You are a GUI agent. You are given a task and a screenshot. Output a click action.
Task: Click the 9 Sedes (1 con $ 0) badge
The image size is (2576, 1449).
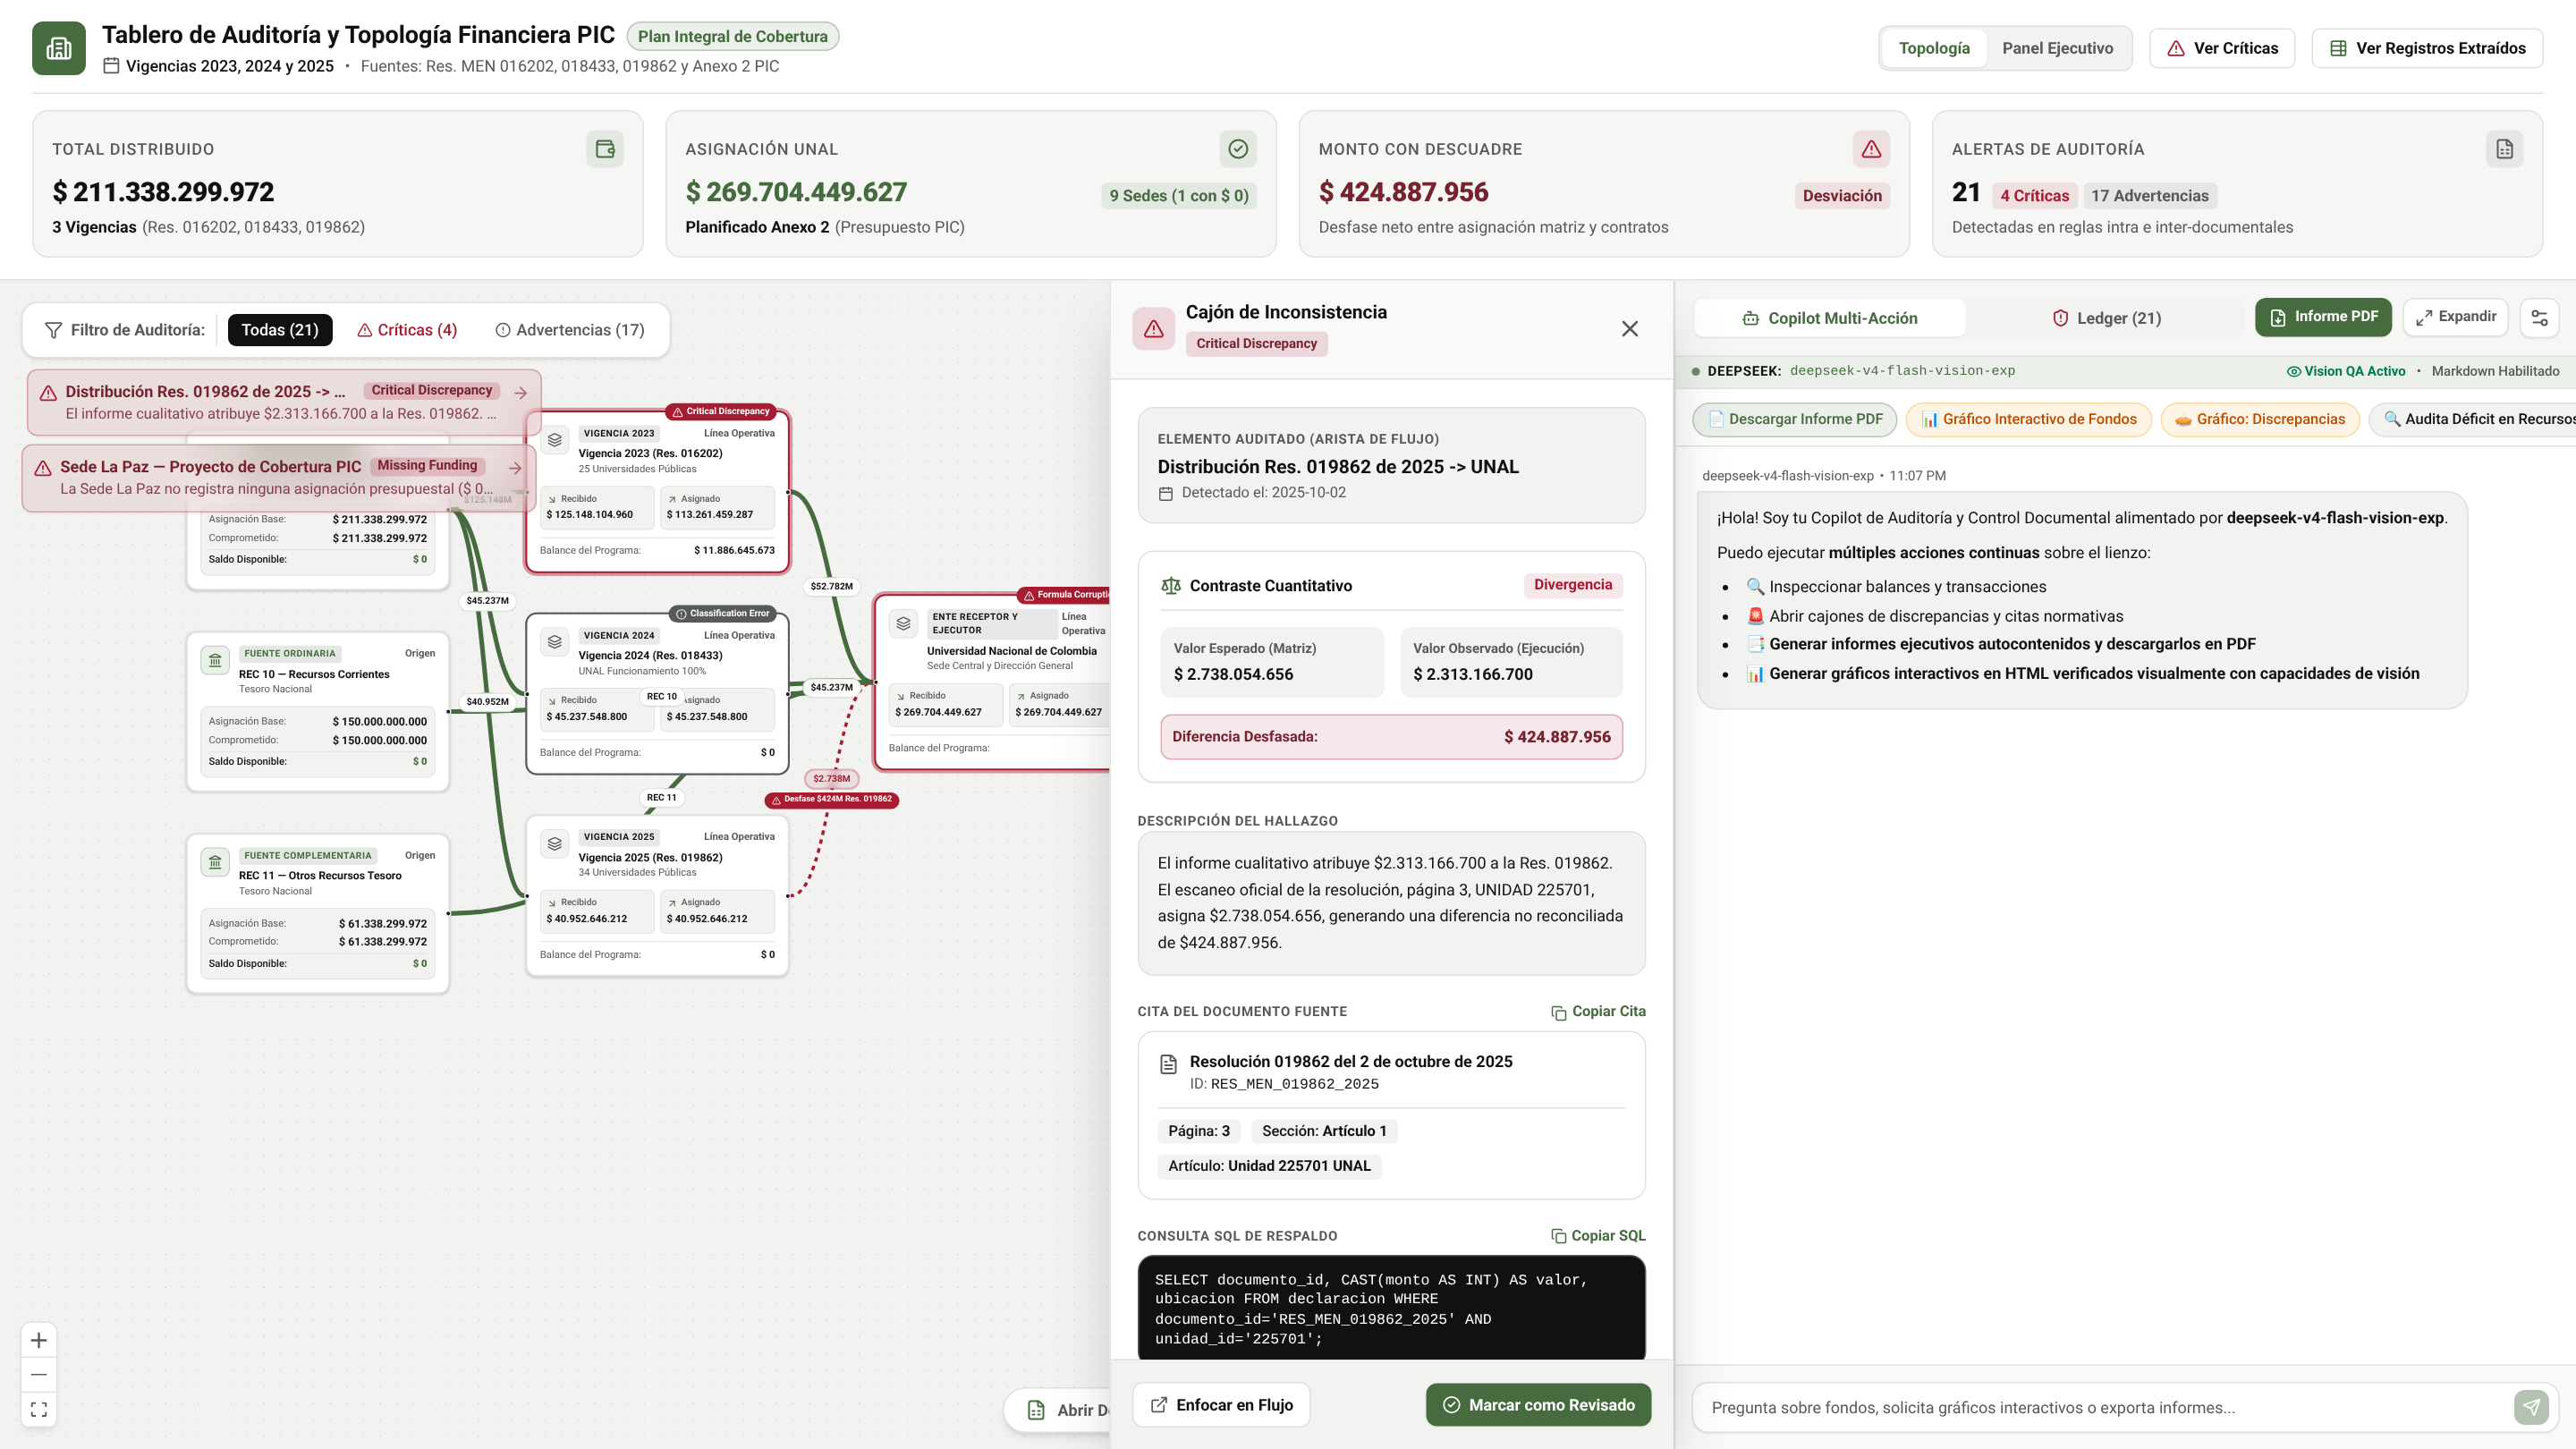pos(1179,196)
